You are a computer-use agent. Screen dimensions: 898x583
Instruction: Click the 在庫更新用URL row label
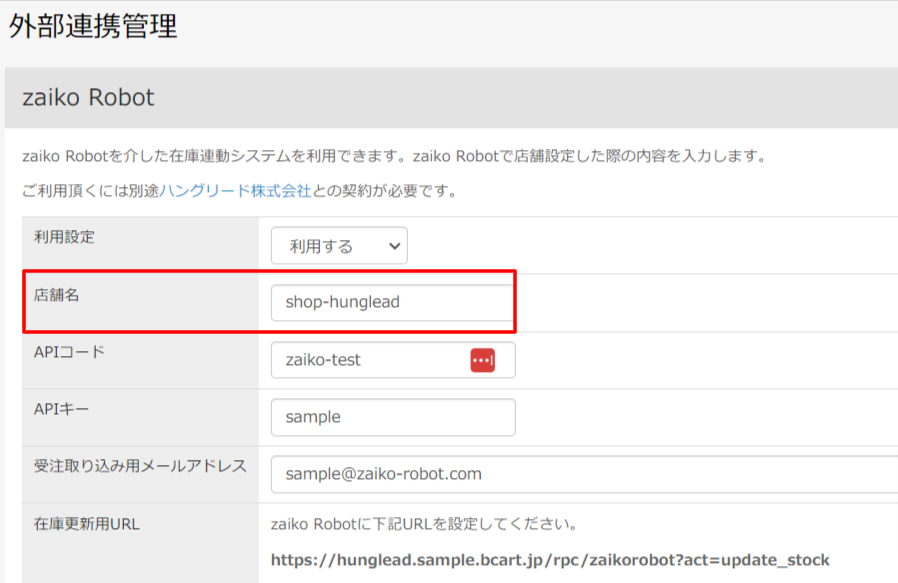coord(86,524)
